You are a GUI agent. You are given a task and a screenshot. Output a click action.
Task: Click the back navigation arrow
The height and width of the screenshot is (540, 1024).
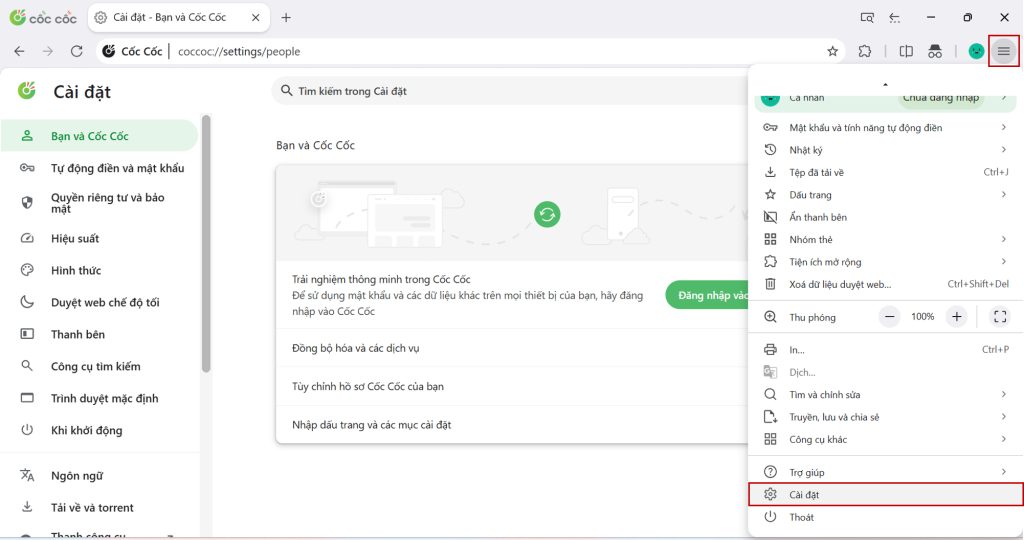click(x=20, y=51)
